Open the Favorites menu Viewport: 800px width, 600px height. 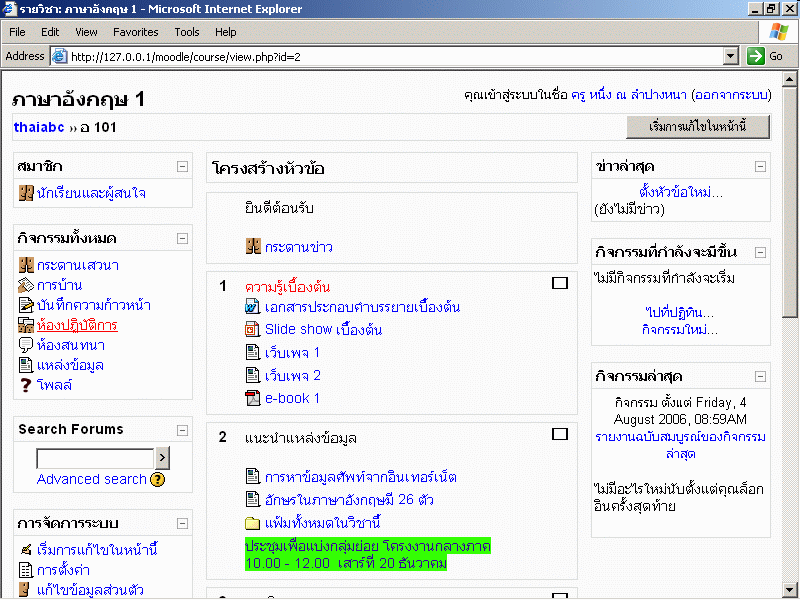(x=135, y=32)
